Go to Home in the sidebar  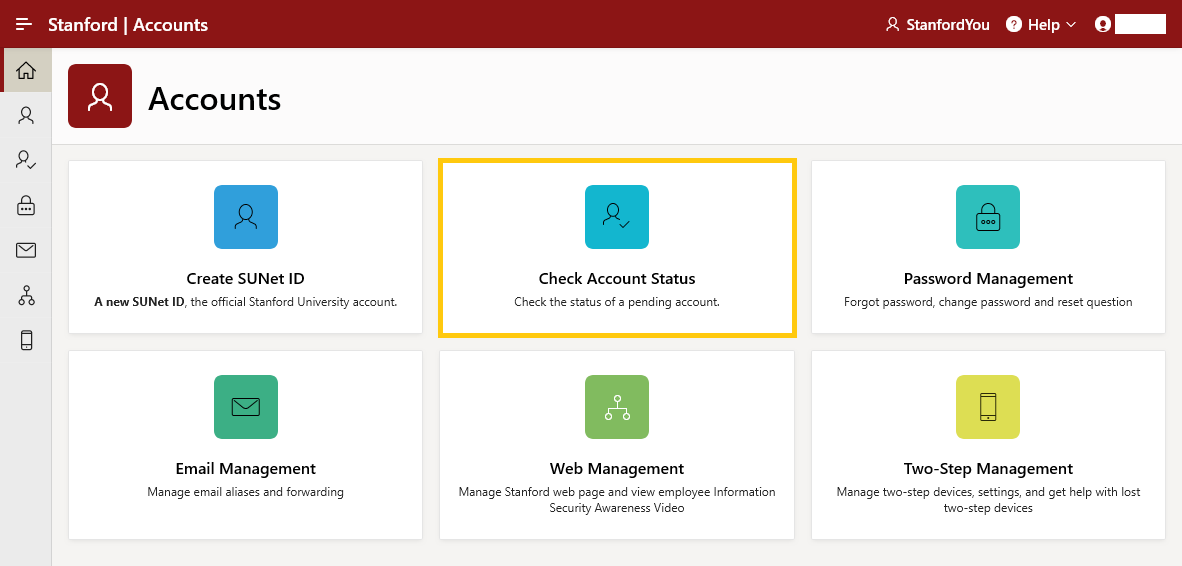coord(26,70)
